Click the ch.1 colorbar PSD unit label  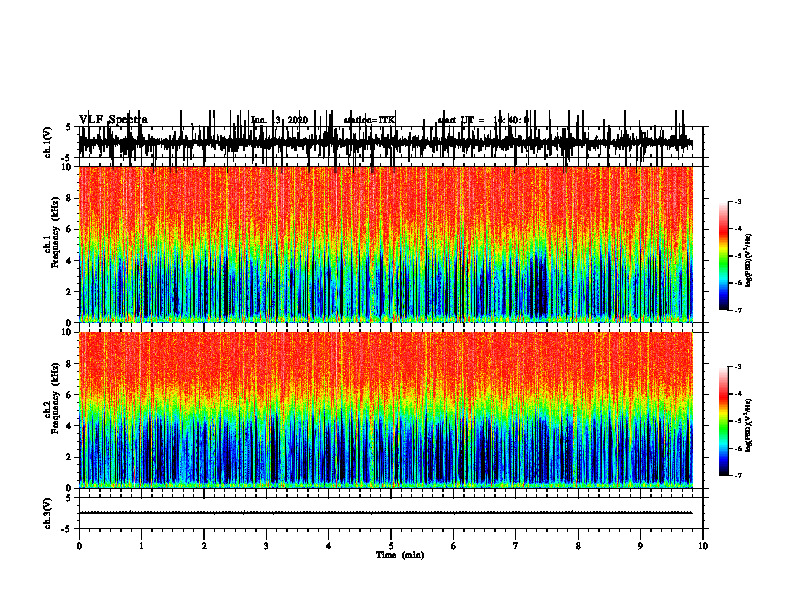(748, 261)
